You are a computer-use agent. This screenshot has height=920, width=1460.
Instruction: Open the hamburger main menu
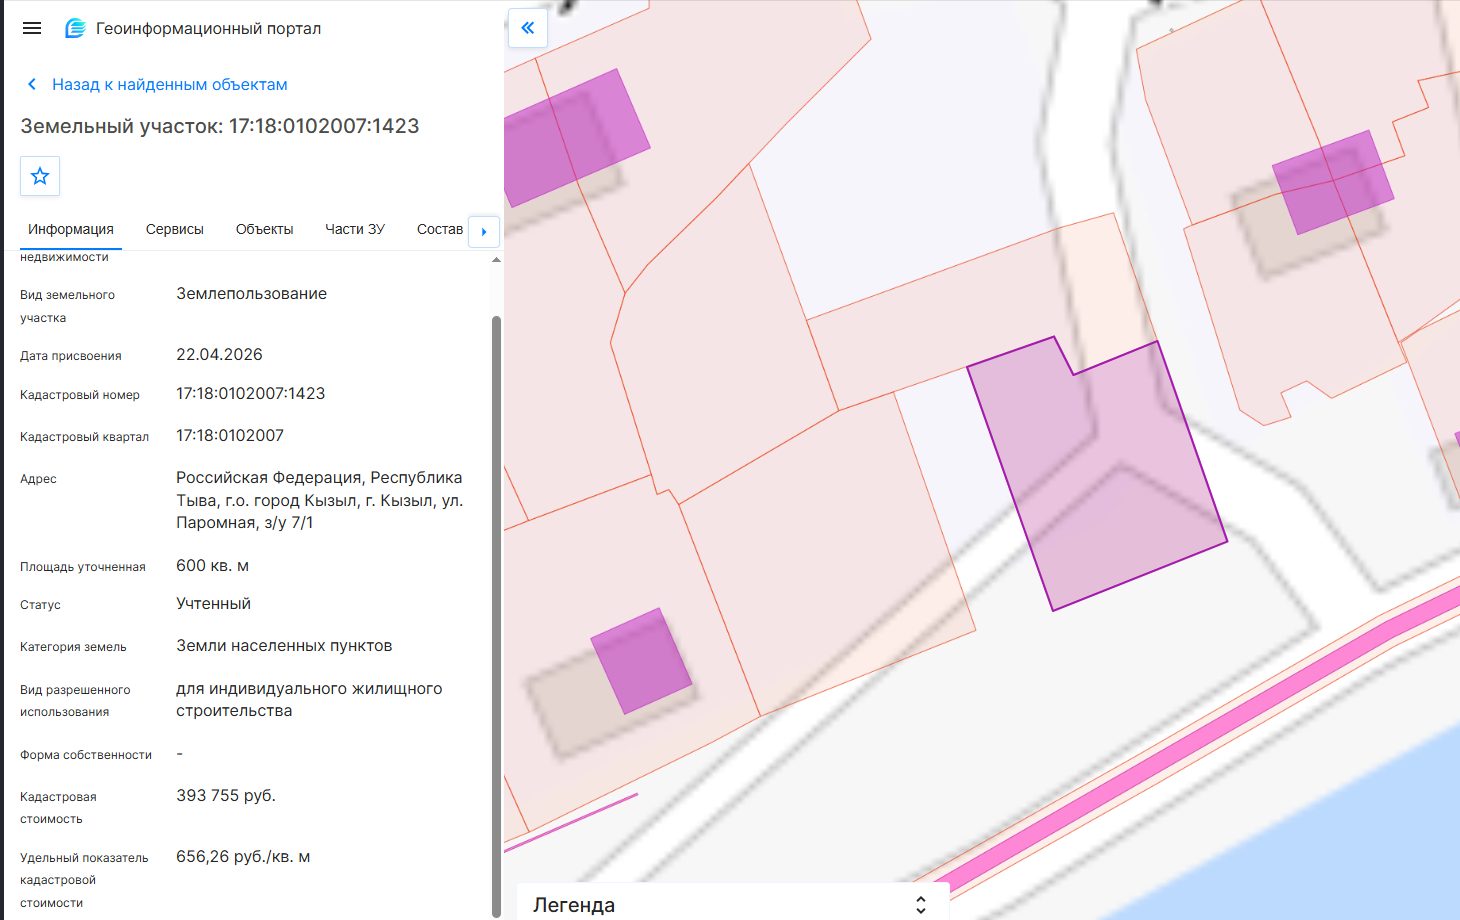[x=32, y=28]
